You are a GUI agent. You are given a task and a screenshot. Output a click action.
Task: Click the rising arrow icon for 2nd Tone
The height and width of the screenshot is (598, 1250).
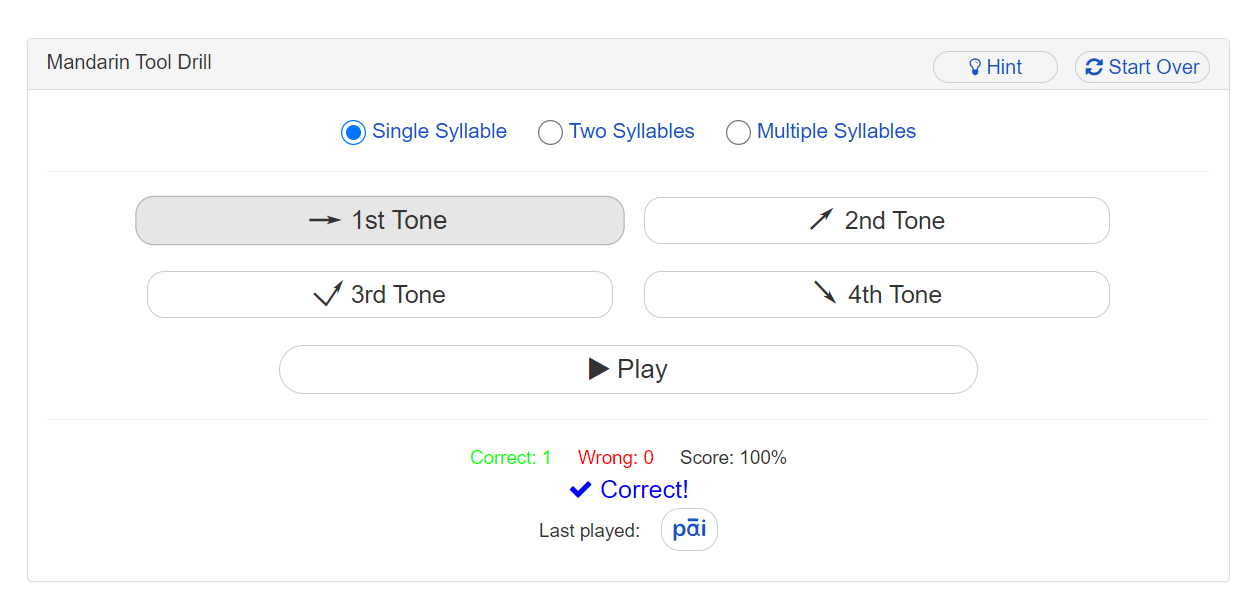[x=821, y=220]
